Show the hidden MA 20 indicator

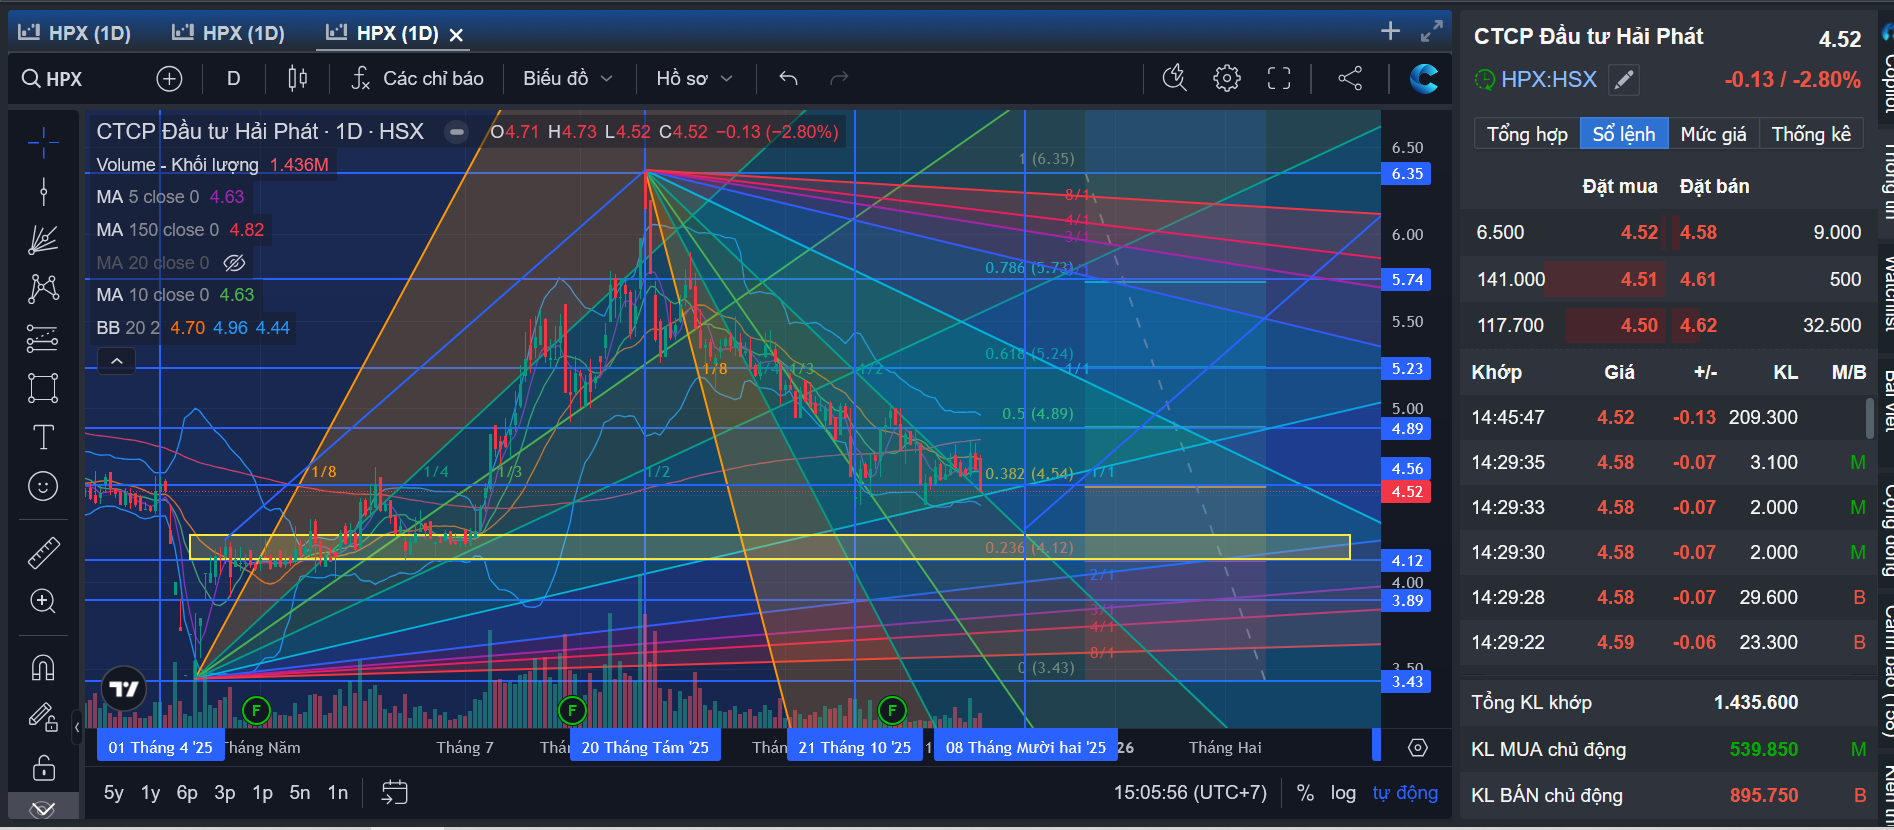click(234, 263)
